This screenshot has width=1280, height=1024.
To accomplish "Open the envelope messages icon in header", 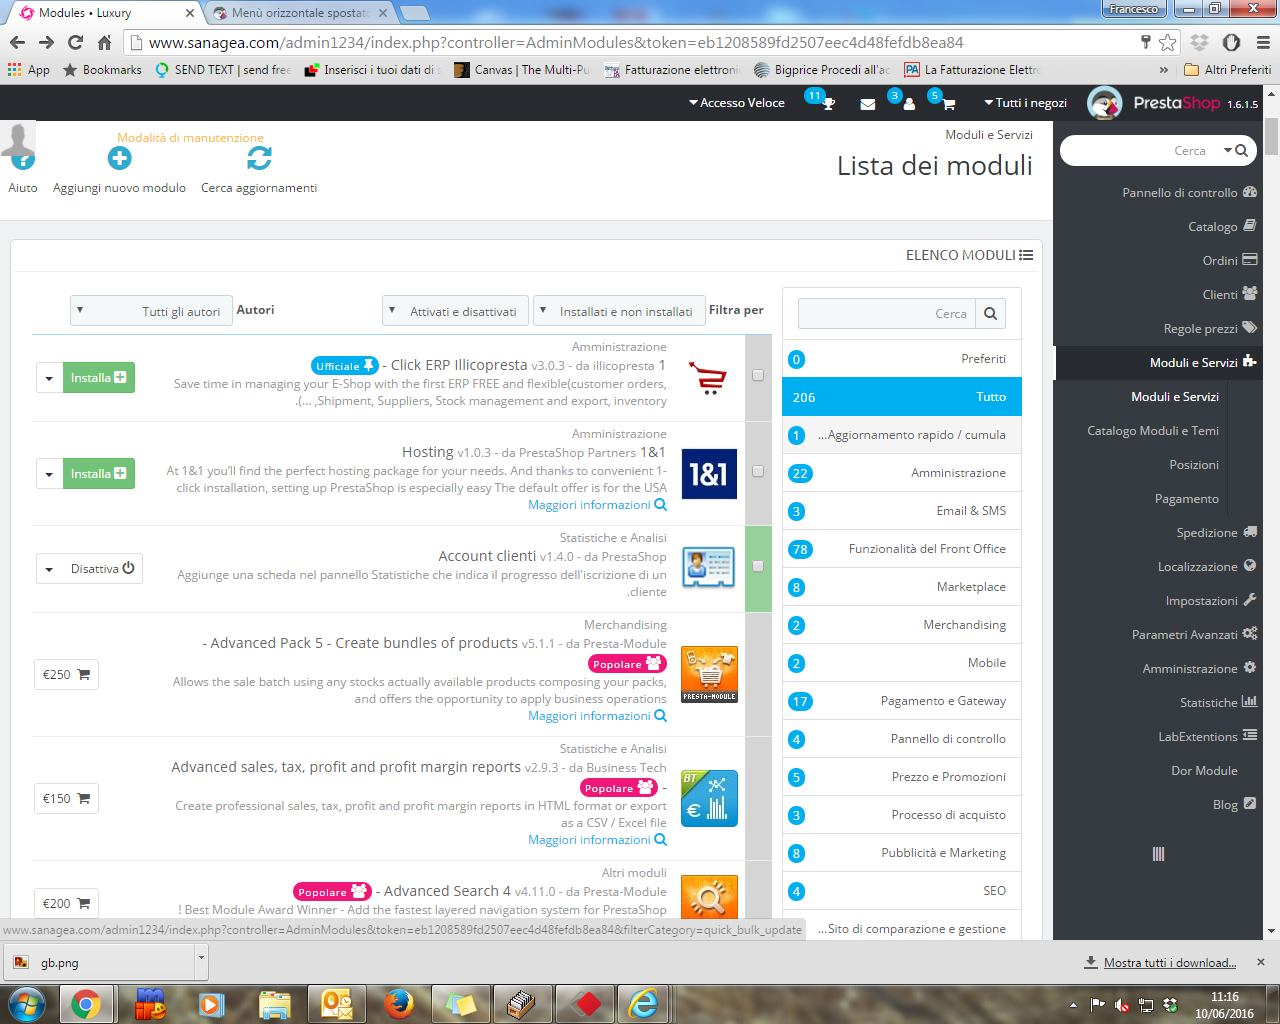I will [867, 104].
